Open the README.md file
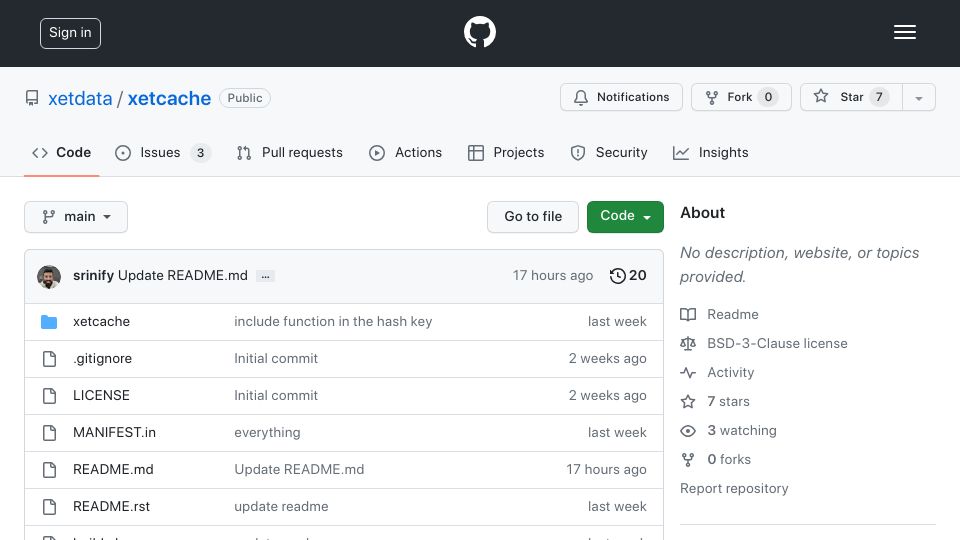960x540 pixels. (113, 470)
